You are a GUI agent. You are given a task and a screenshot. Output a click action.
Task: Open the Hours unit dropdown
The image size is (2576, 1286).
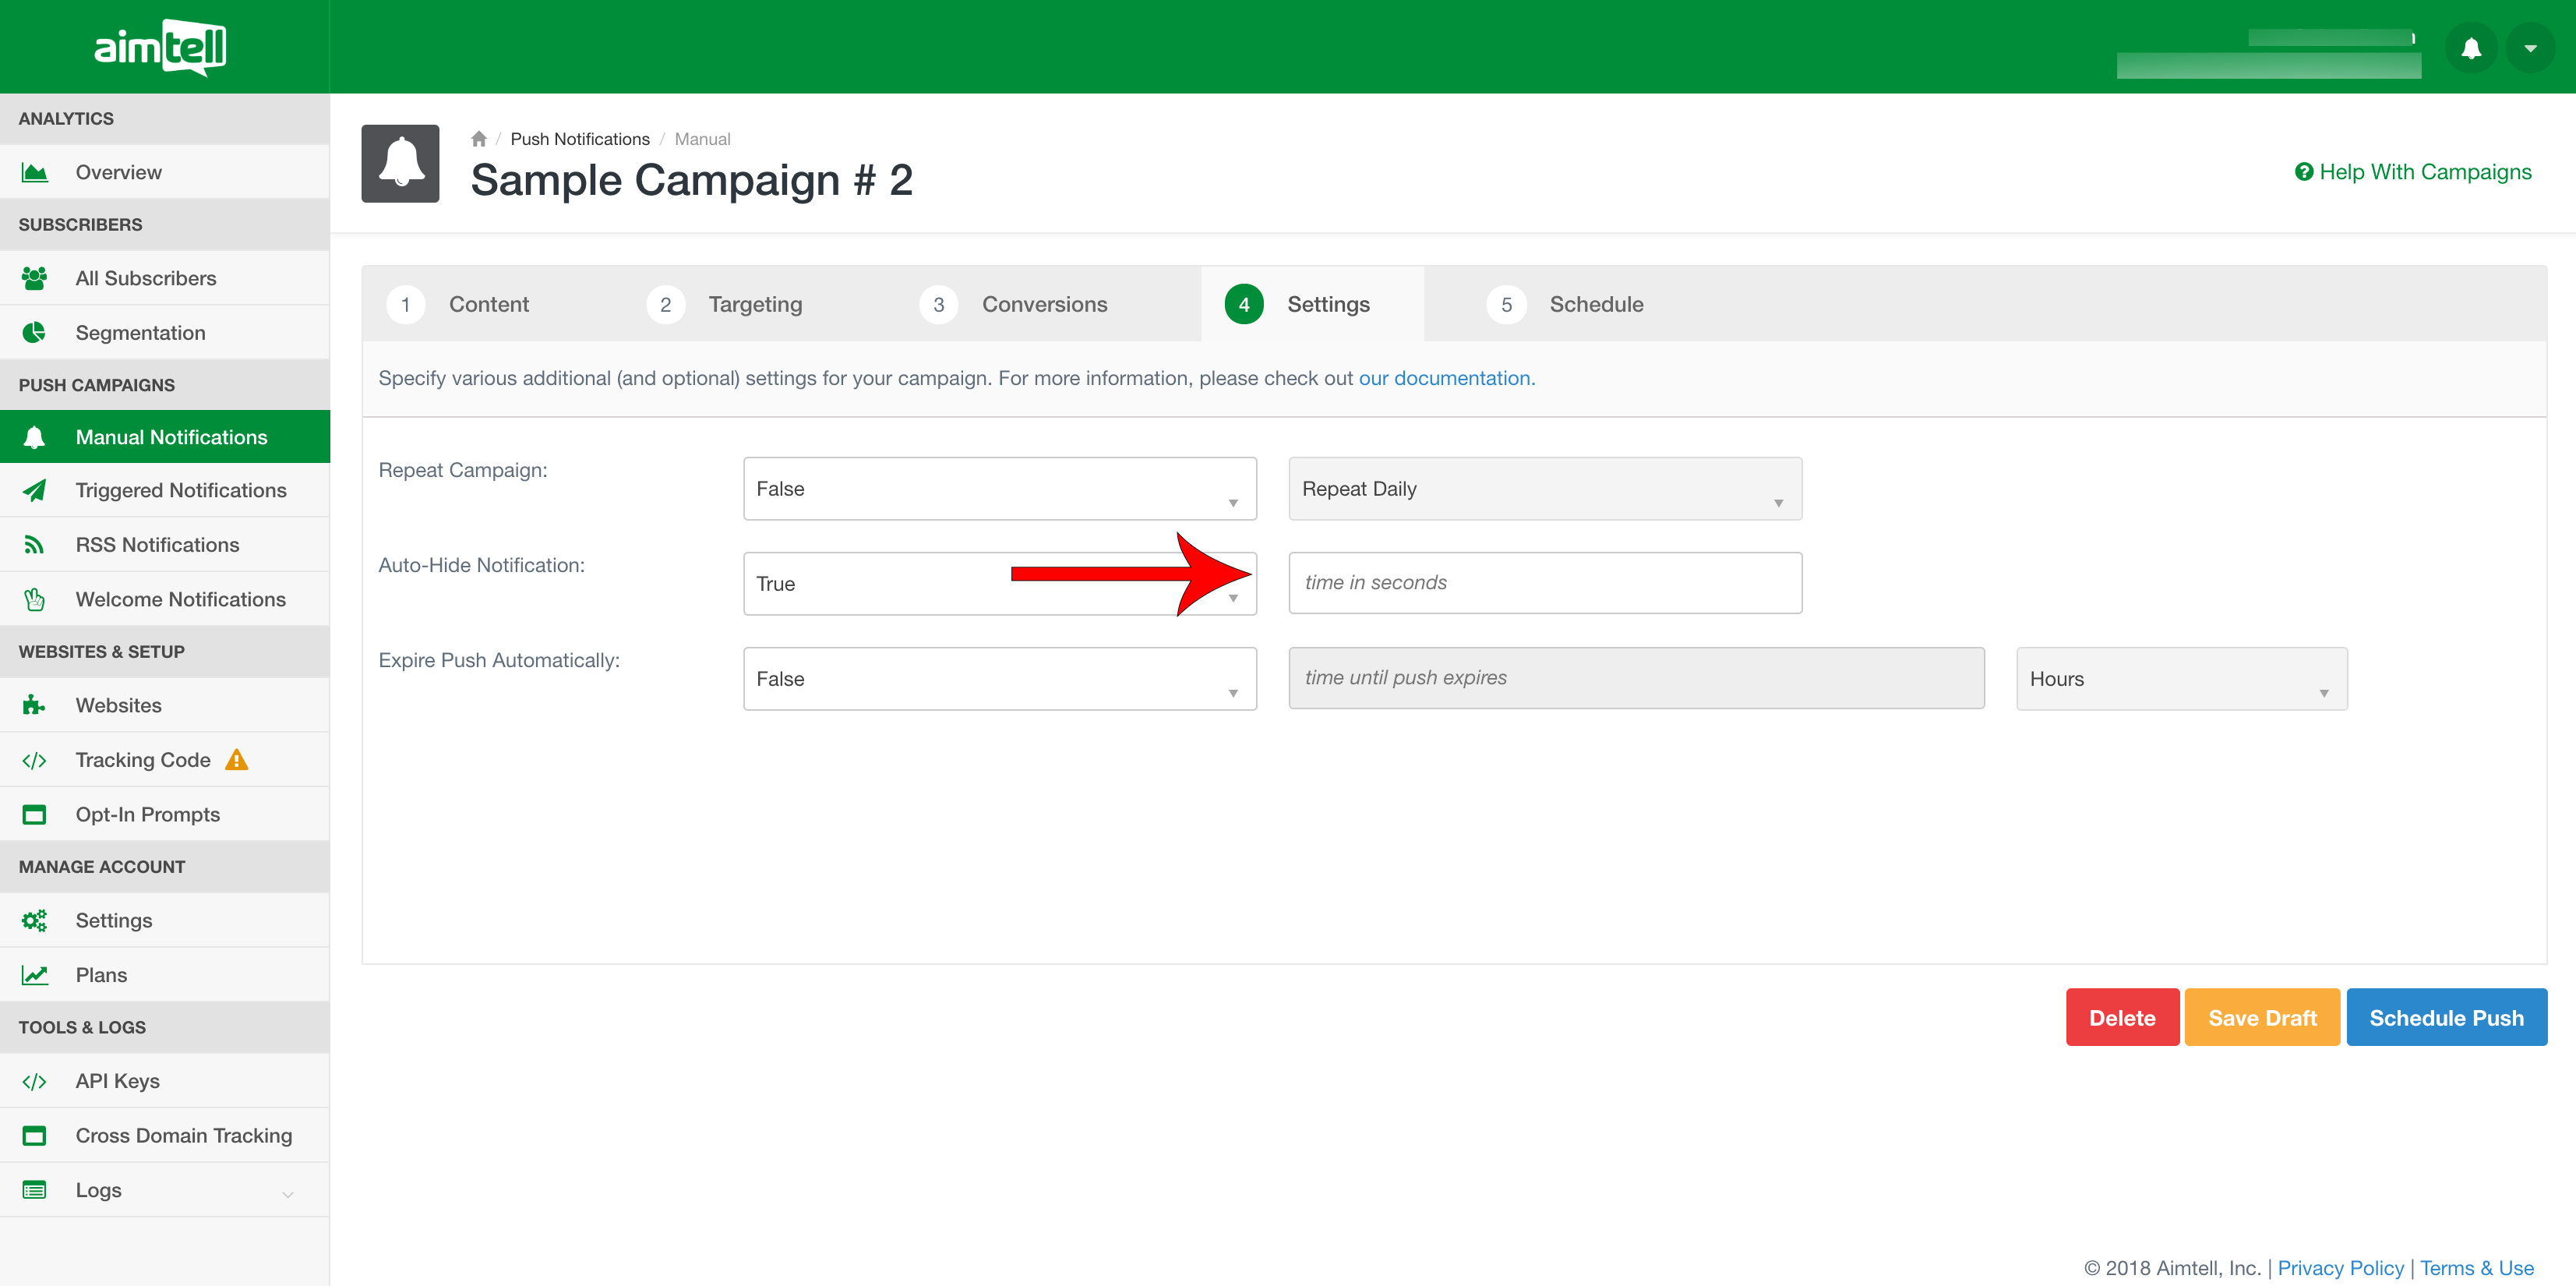(x=2181, y=679)
